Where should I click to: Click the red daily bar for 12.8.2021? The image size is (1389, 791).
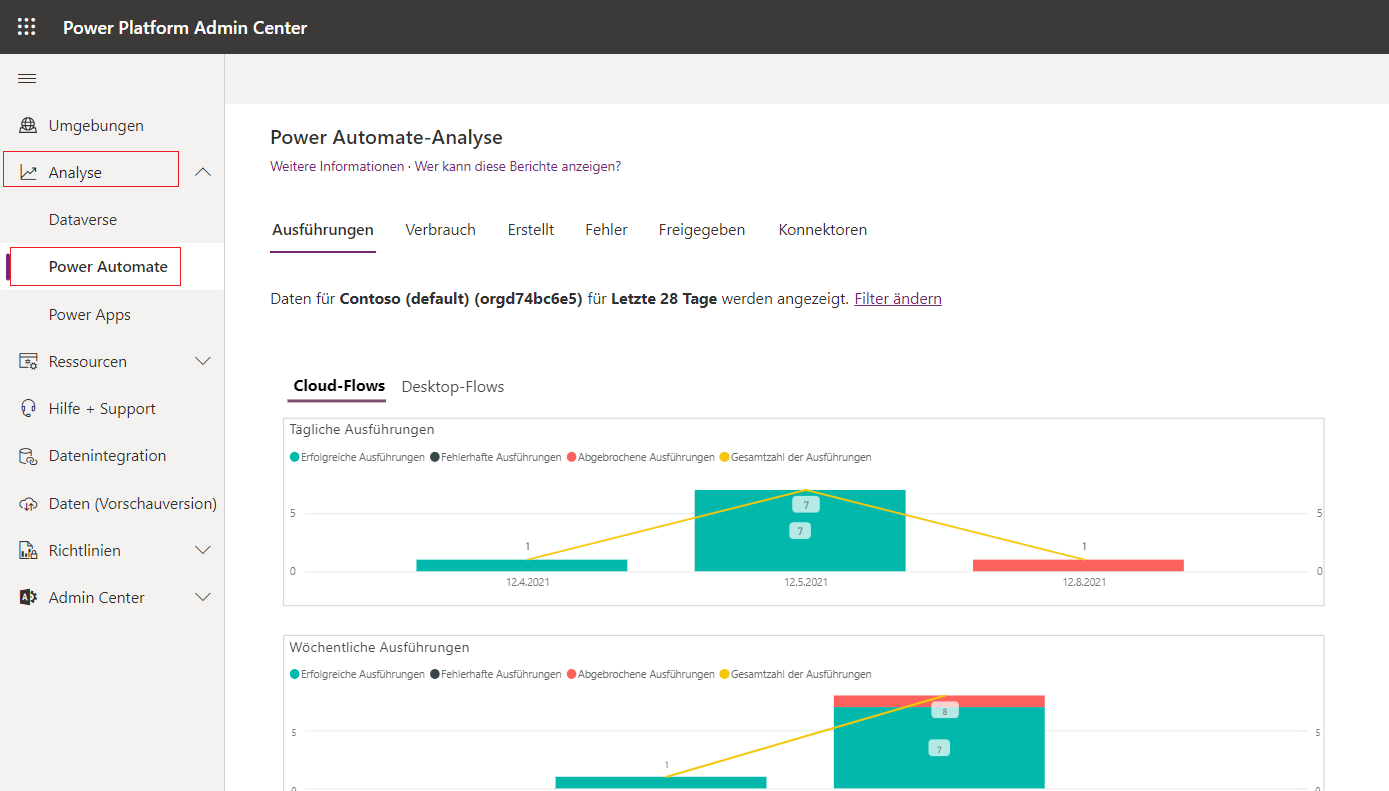(x=1078, y=565)
